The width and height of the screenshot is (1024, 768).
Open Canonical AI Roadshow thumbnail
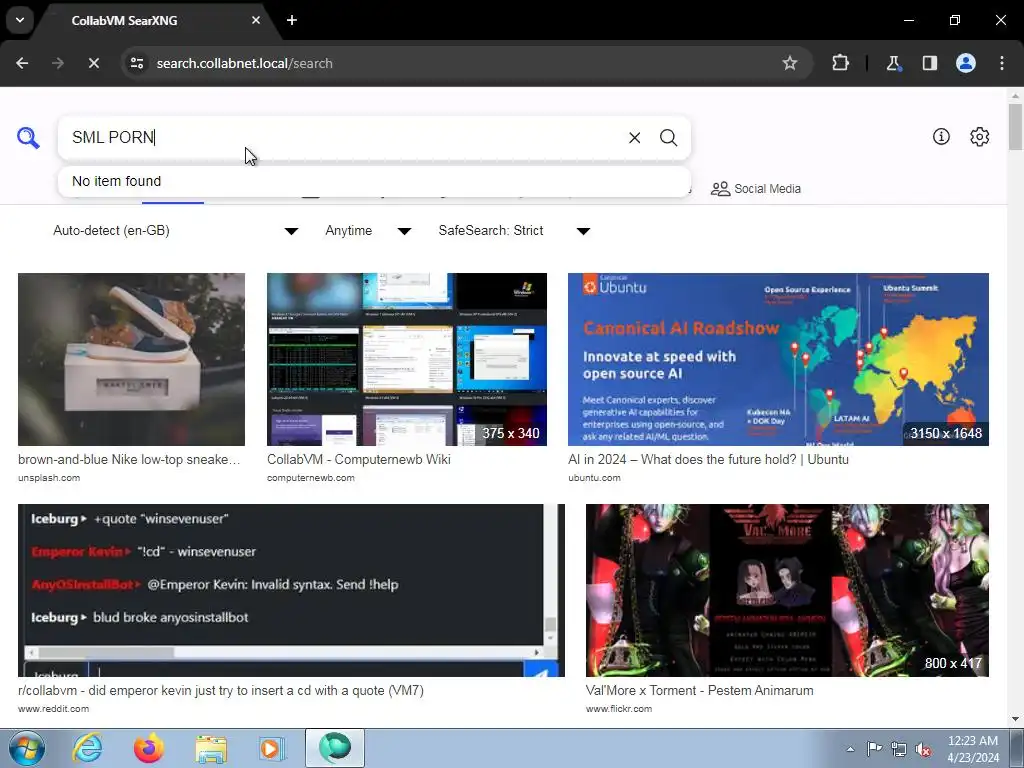tap(778, 359)
